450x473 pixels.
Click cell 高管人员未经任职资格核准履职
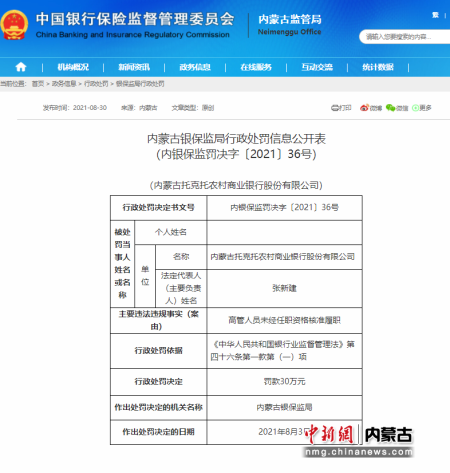pyautogui.click(x=284, y=320)
